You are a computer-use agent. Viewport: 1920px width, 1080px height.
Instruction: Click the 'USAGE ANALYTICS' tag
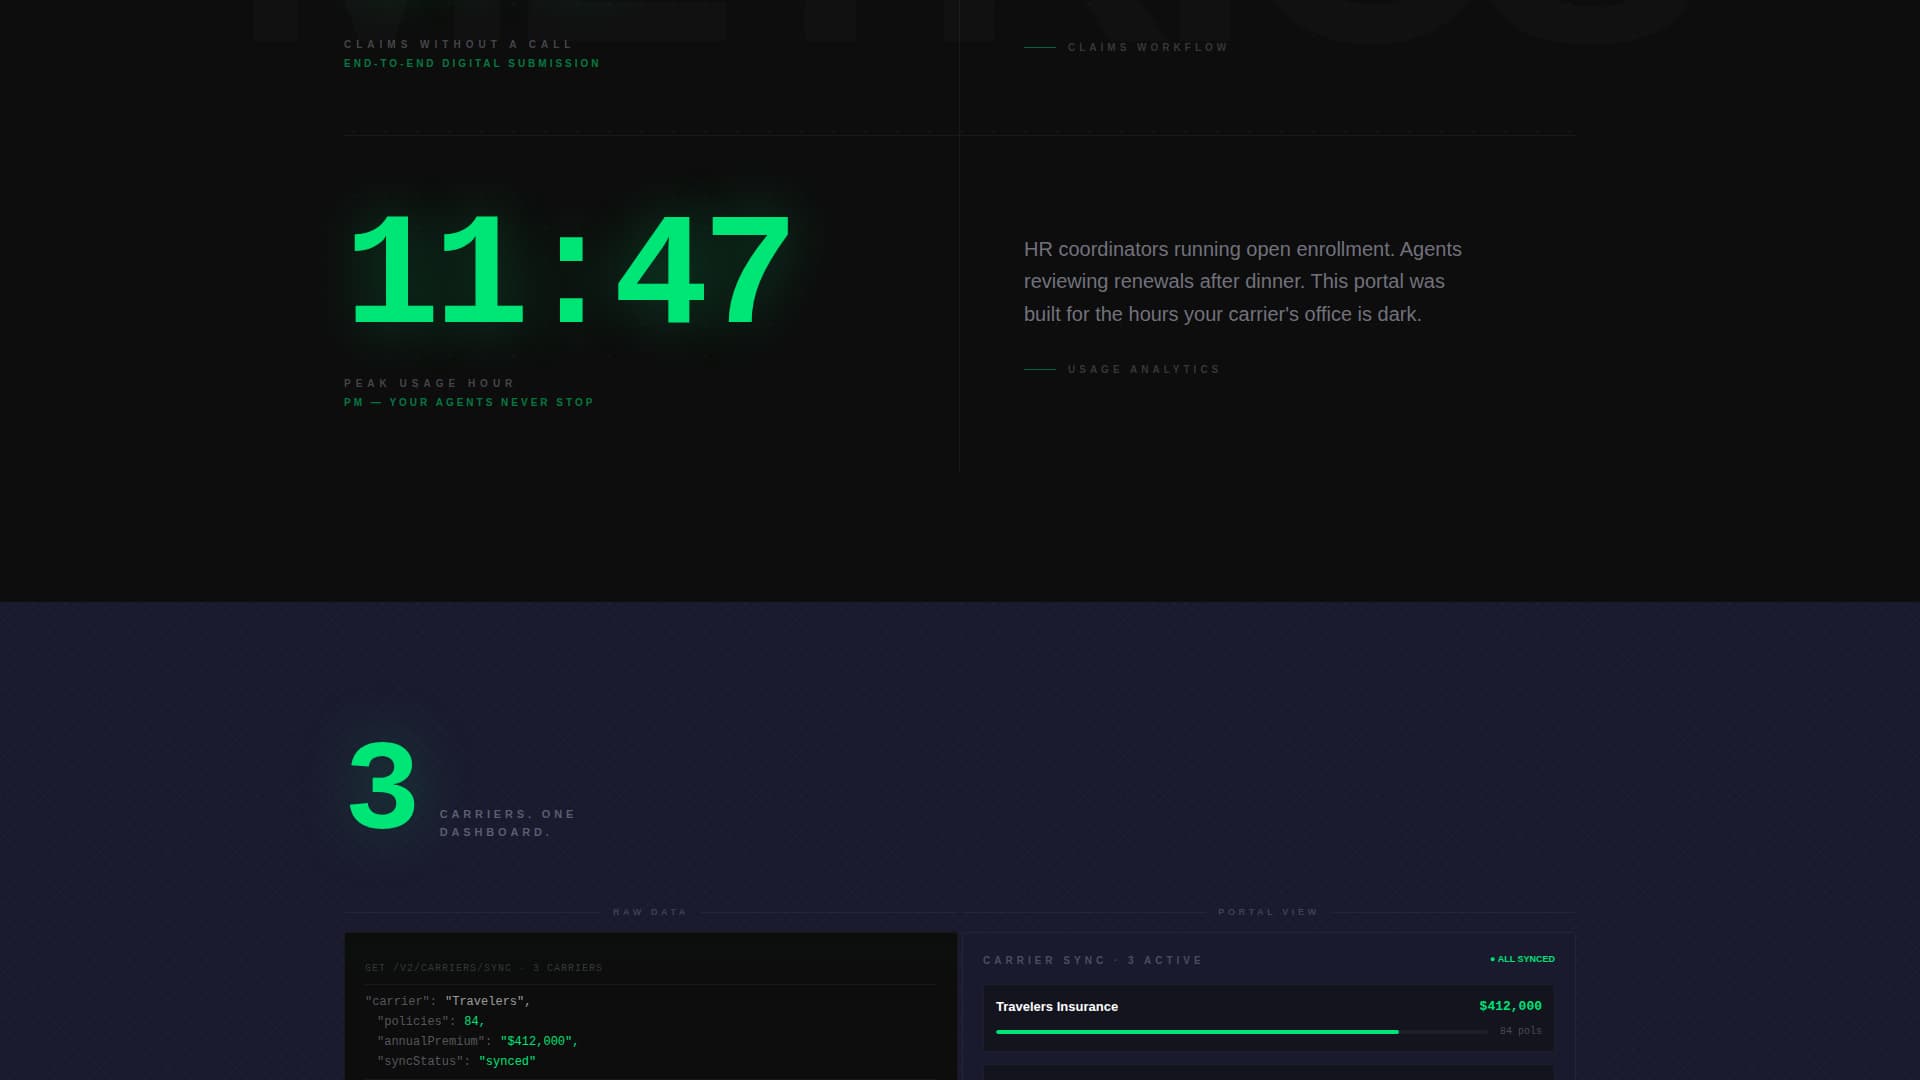pyautogui.click(x=1144, y=369)
